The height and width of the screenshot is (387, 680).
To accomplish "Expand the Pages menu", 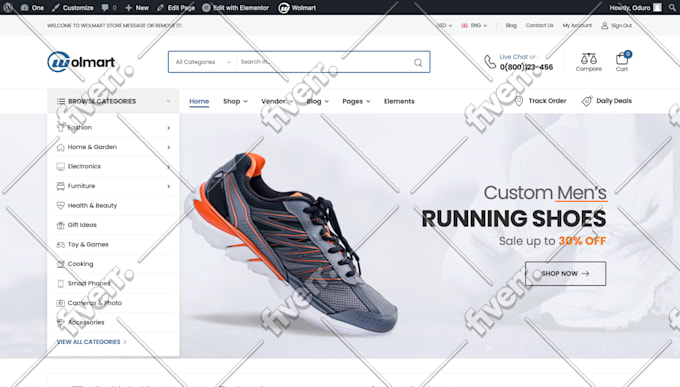I will [x=356, y=101].
